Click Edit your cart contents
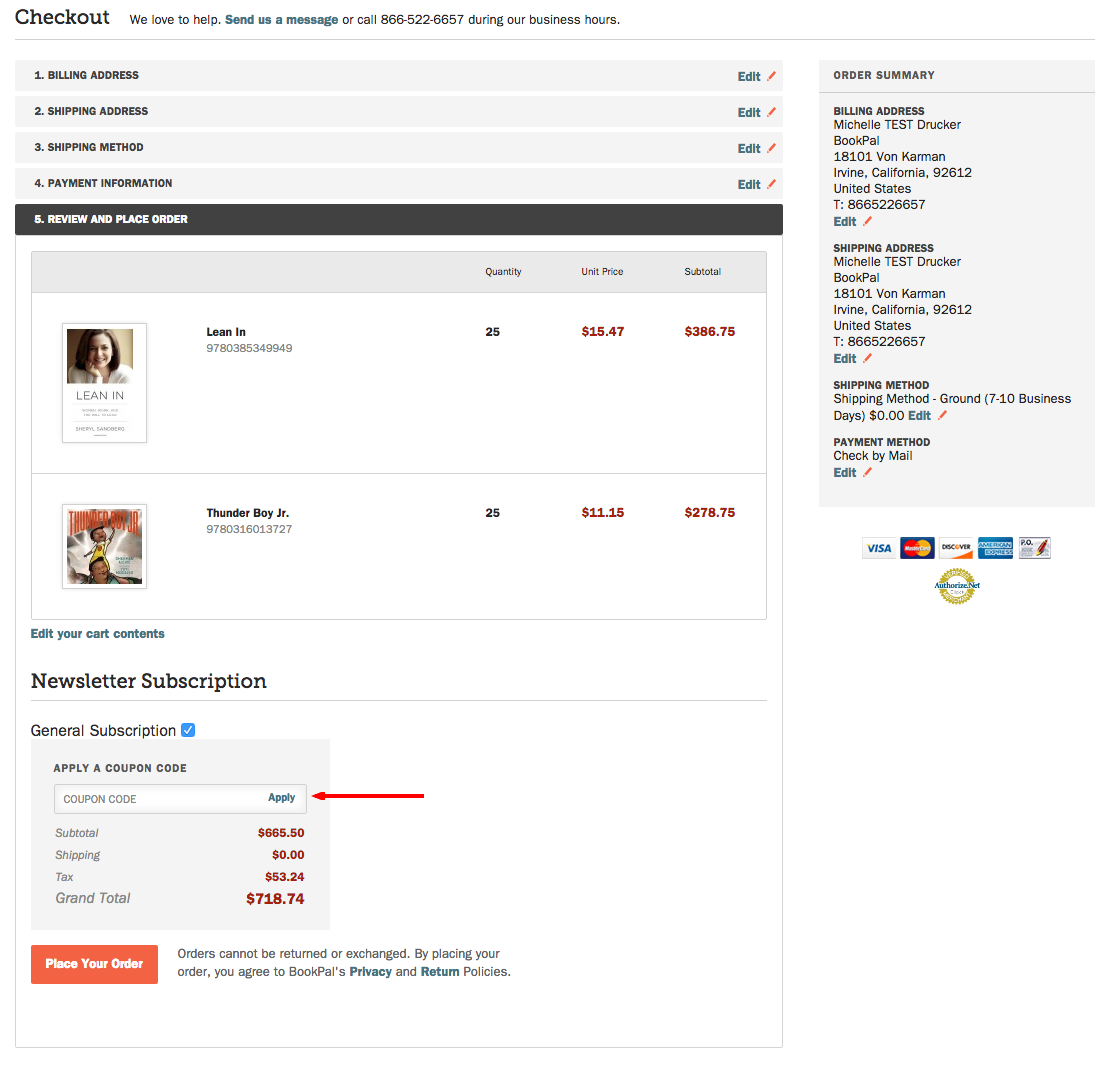 (98, 633)
